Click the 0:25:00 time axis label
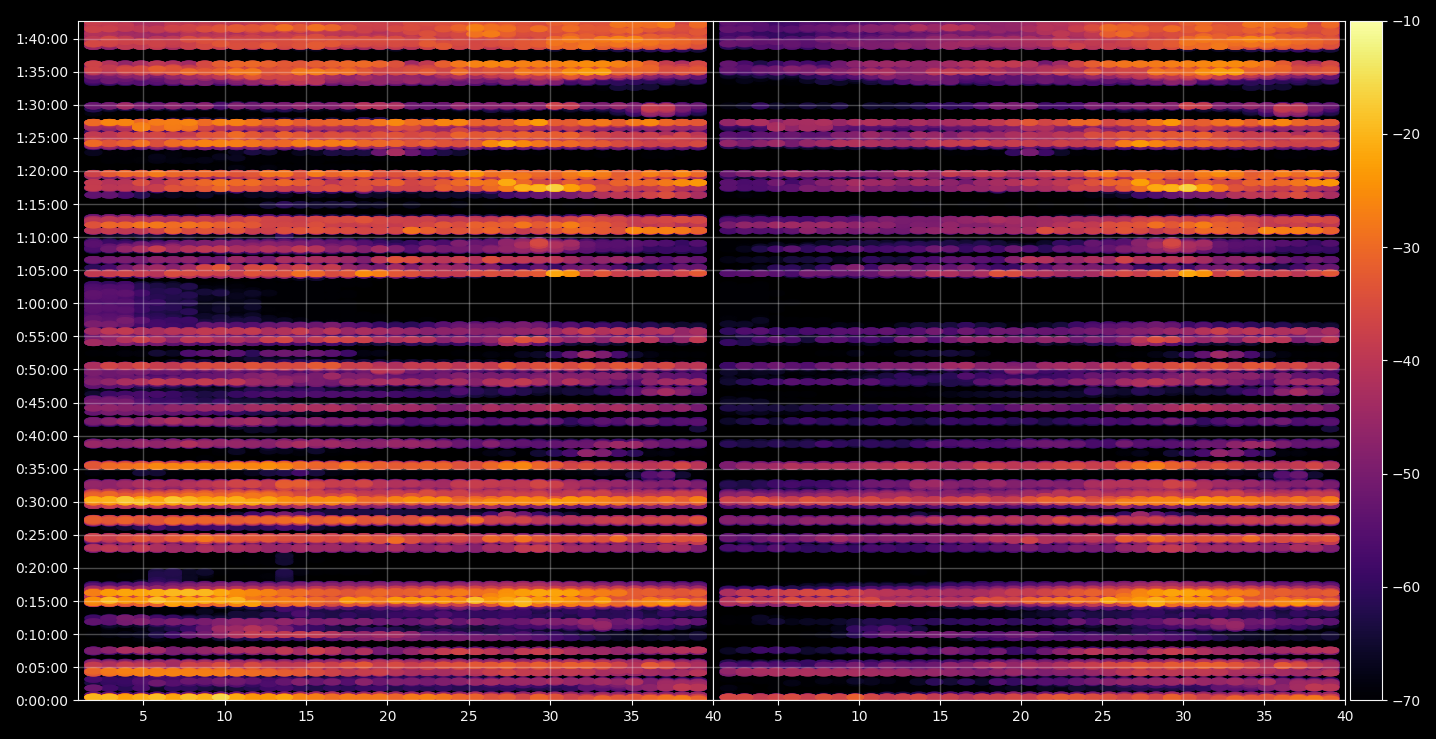 coord(42,535)
